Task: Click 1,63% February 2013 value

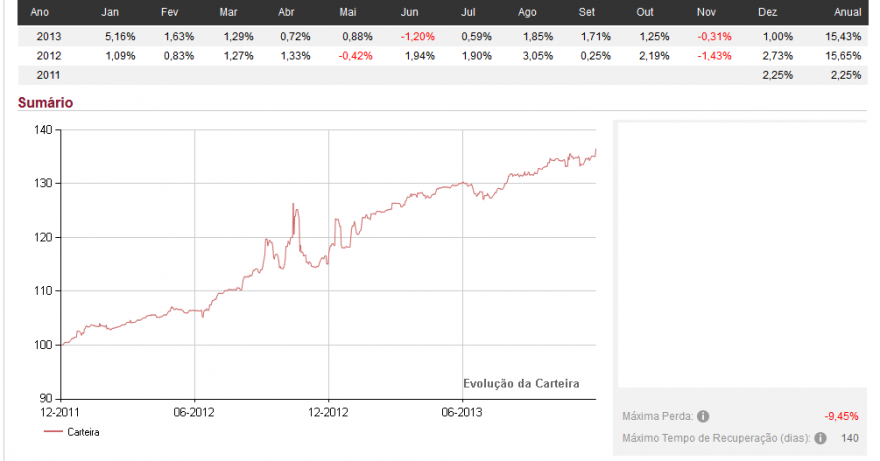Action: (x=179, y=36)
